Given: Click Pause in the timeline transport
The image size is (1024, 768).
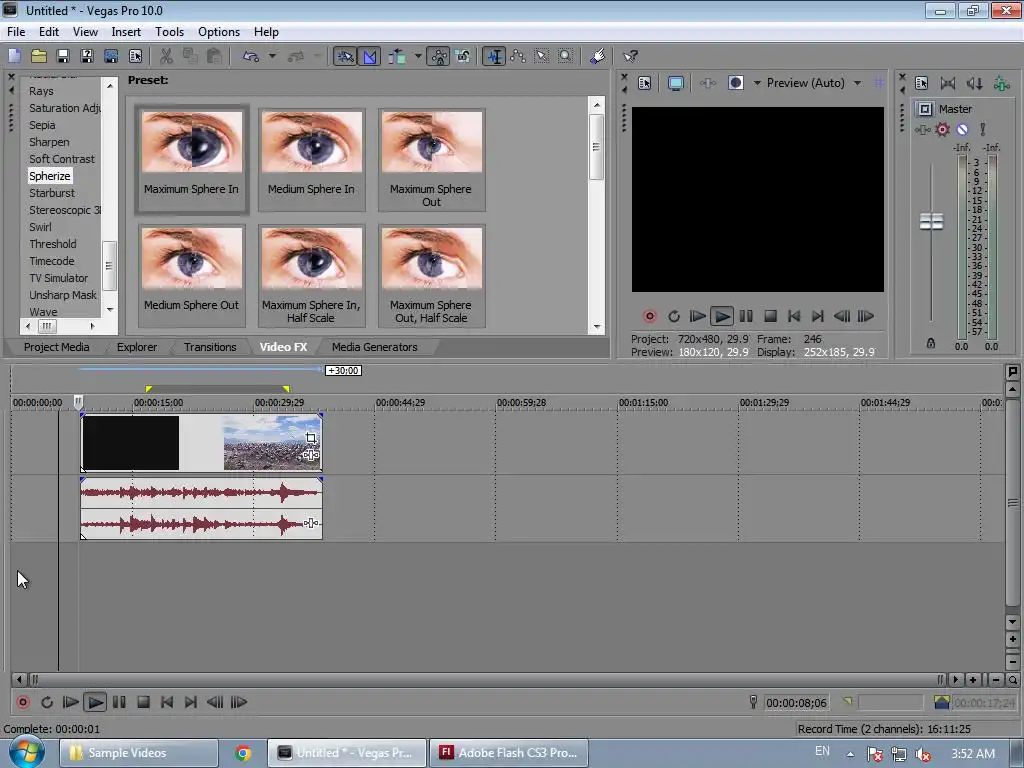Looking at the screenshot, I should point(119,703).
